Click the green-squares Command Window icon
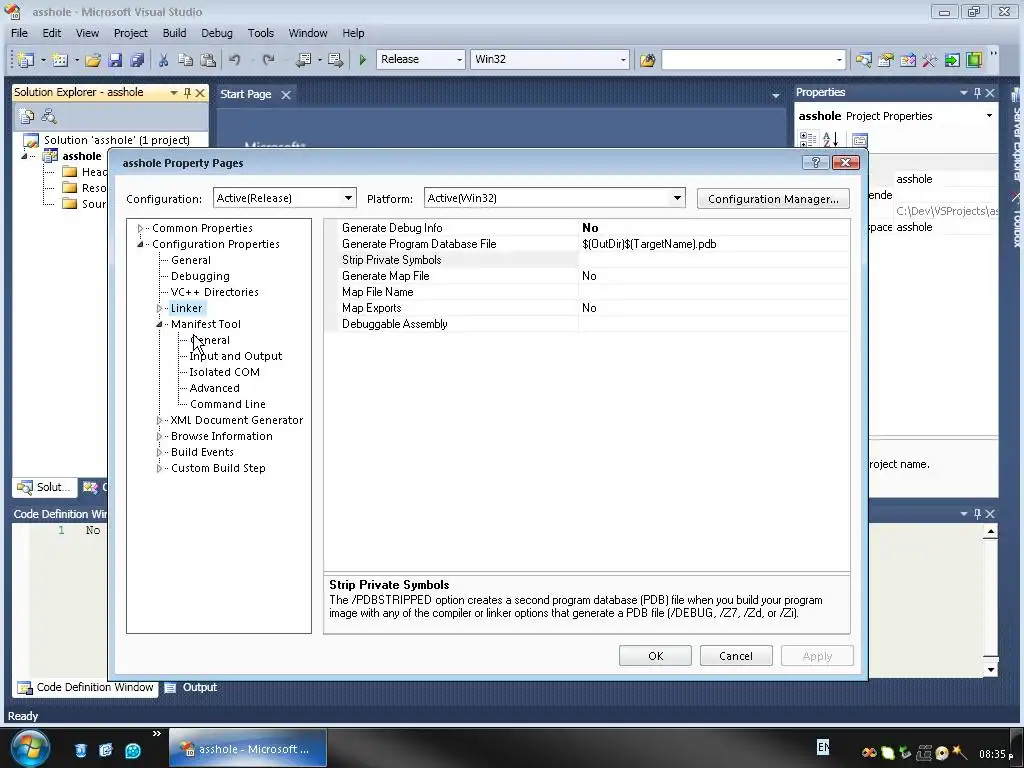Screen dimensions: 1024x768 [974, 59]
